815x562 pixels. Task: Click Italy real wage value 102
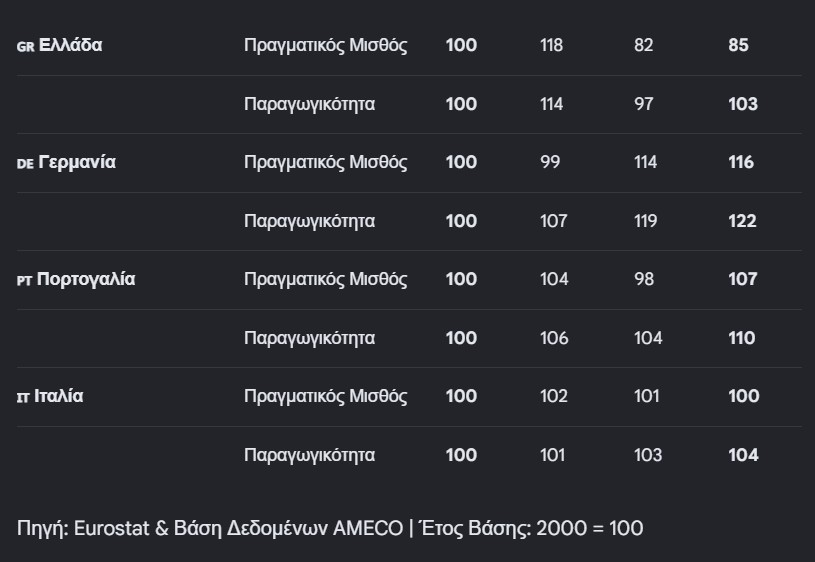pyautogui.click(x=554, y=396)
